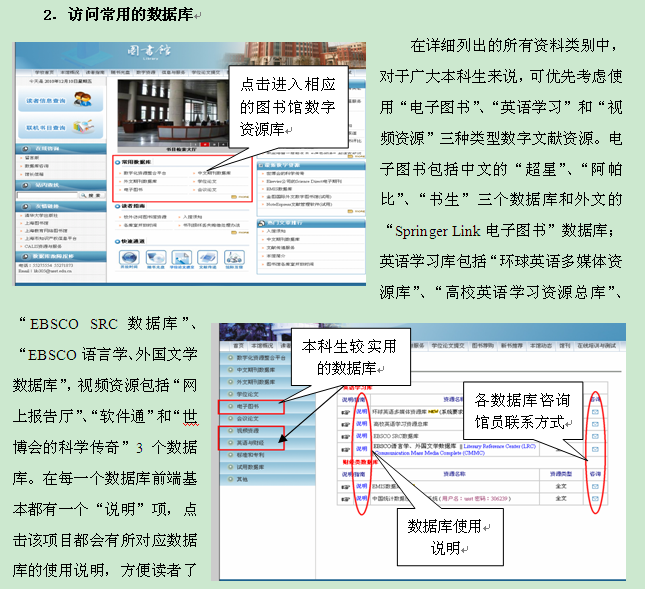The image size is (645, 589).
Task: Open 本馆概况 in the top library nav
Action: (x=69, y=72)
